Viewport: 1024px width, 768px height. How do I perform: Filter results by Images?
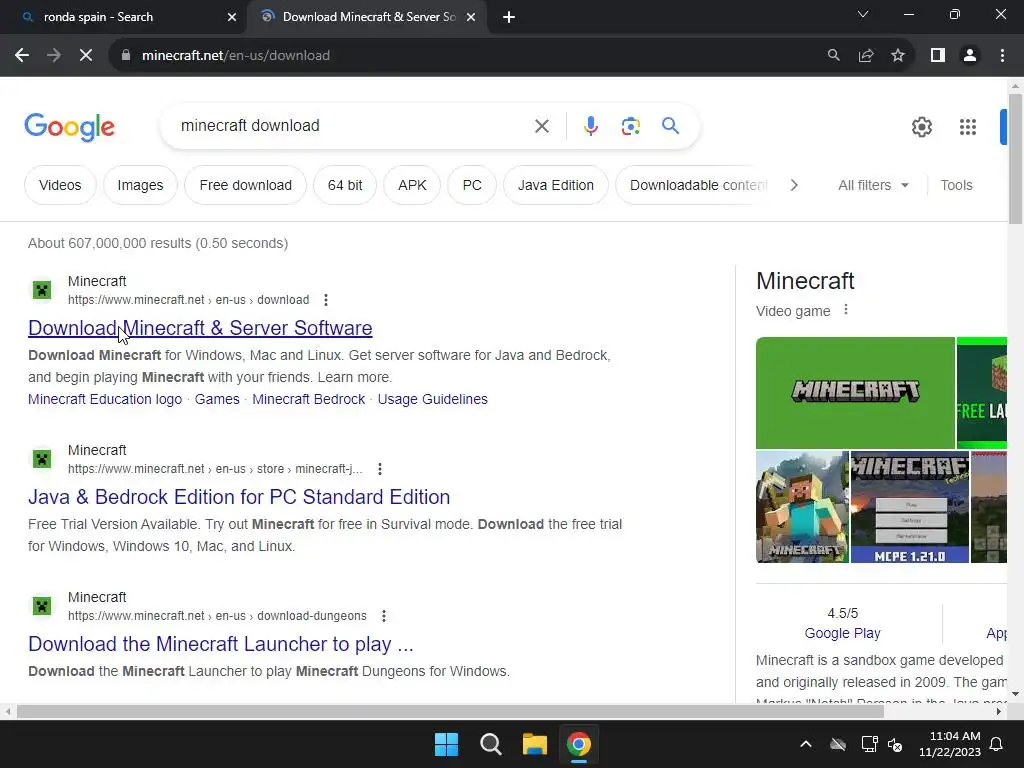pos(140,185)
